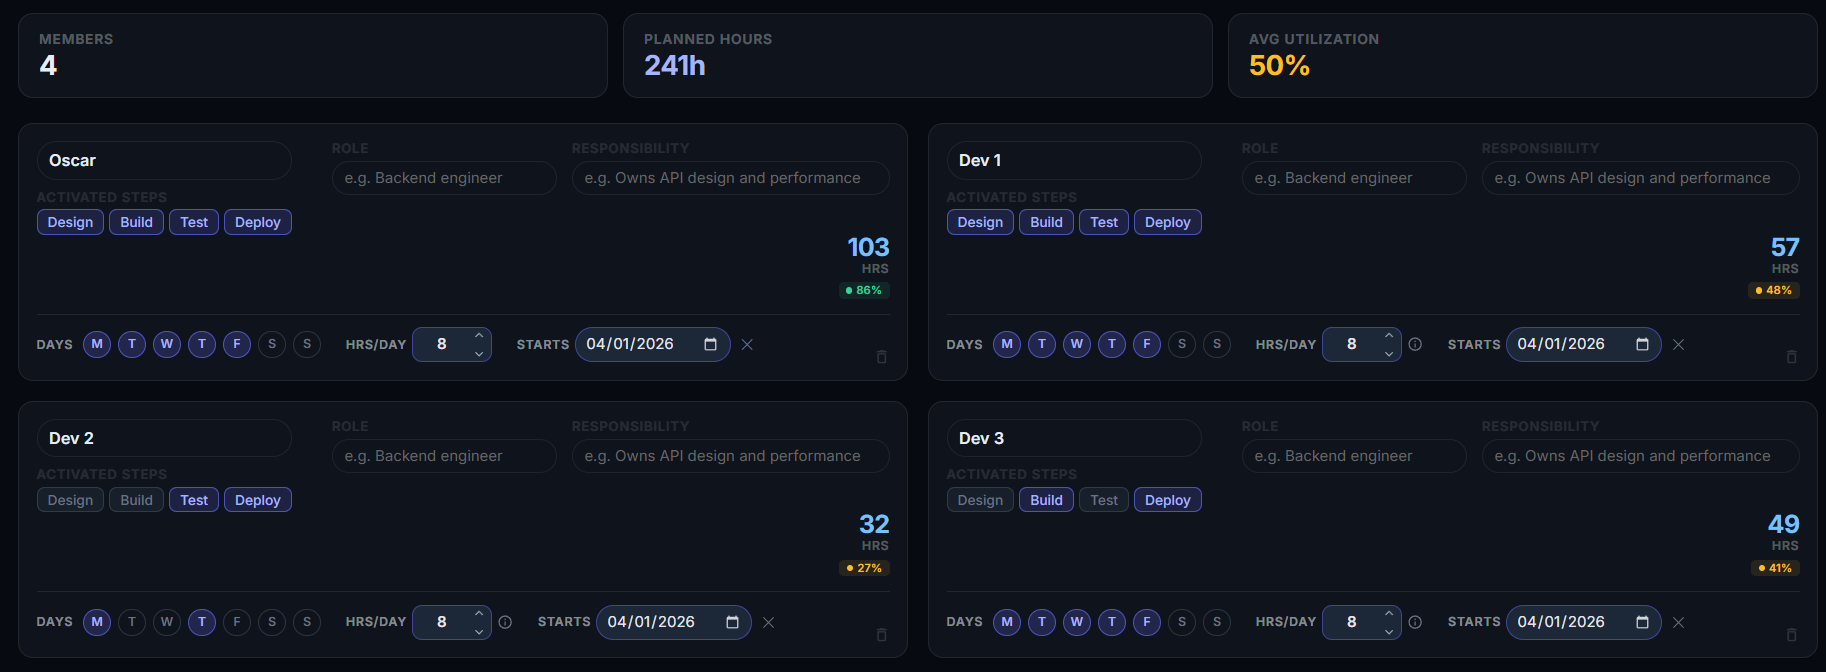Open the calendar picker for Oscar's start date
The width and height of the screenshot is (1826, 672).
711,345
